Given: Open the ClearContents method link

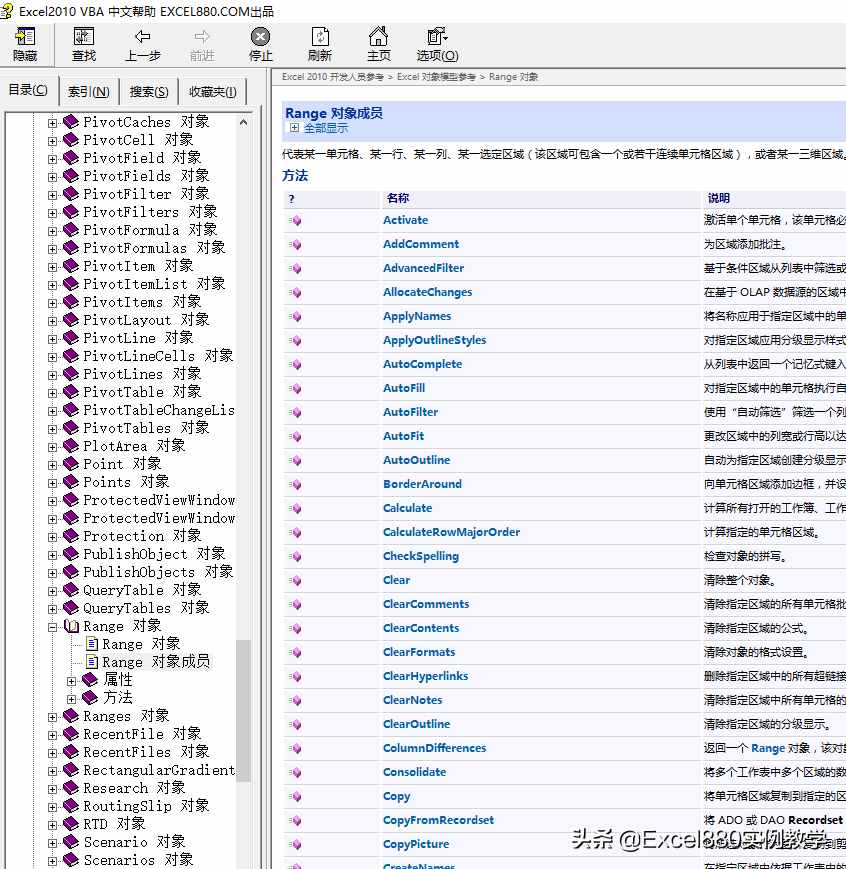Looking at the screenshot, I should click(421, 628).
